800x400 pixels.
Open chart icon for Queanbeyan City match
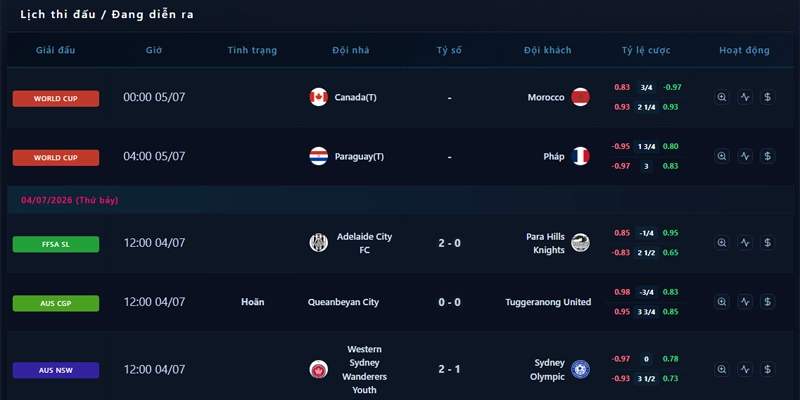point(745,302)
